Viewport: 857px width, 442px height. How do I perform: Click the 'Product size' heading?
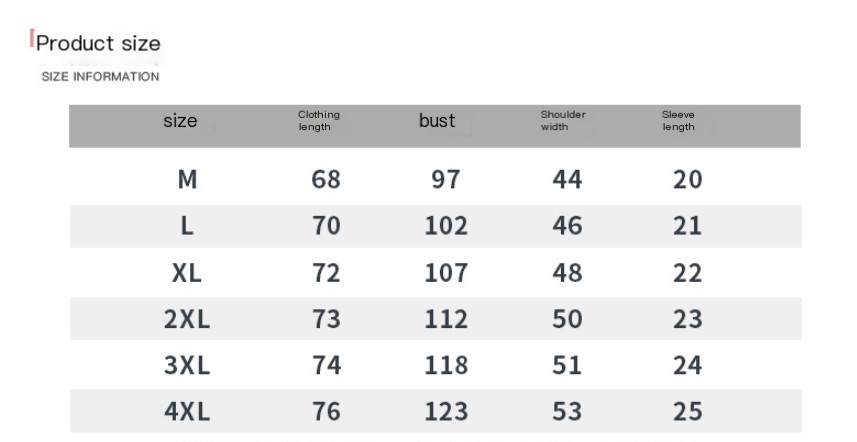(x=98, y=43)
